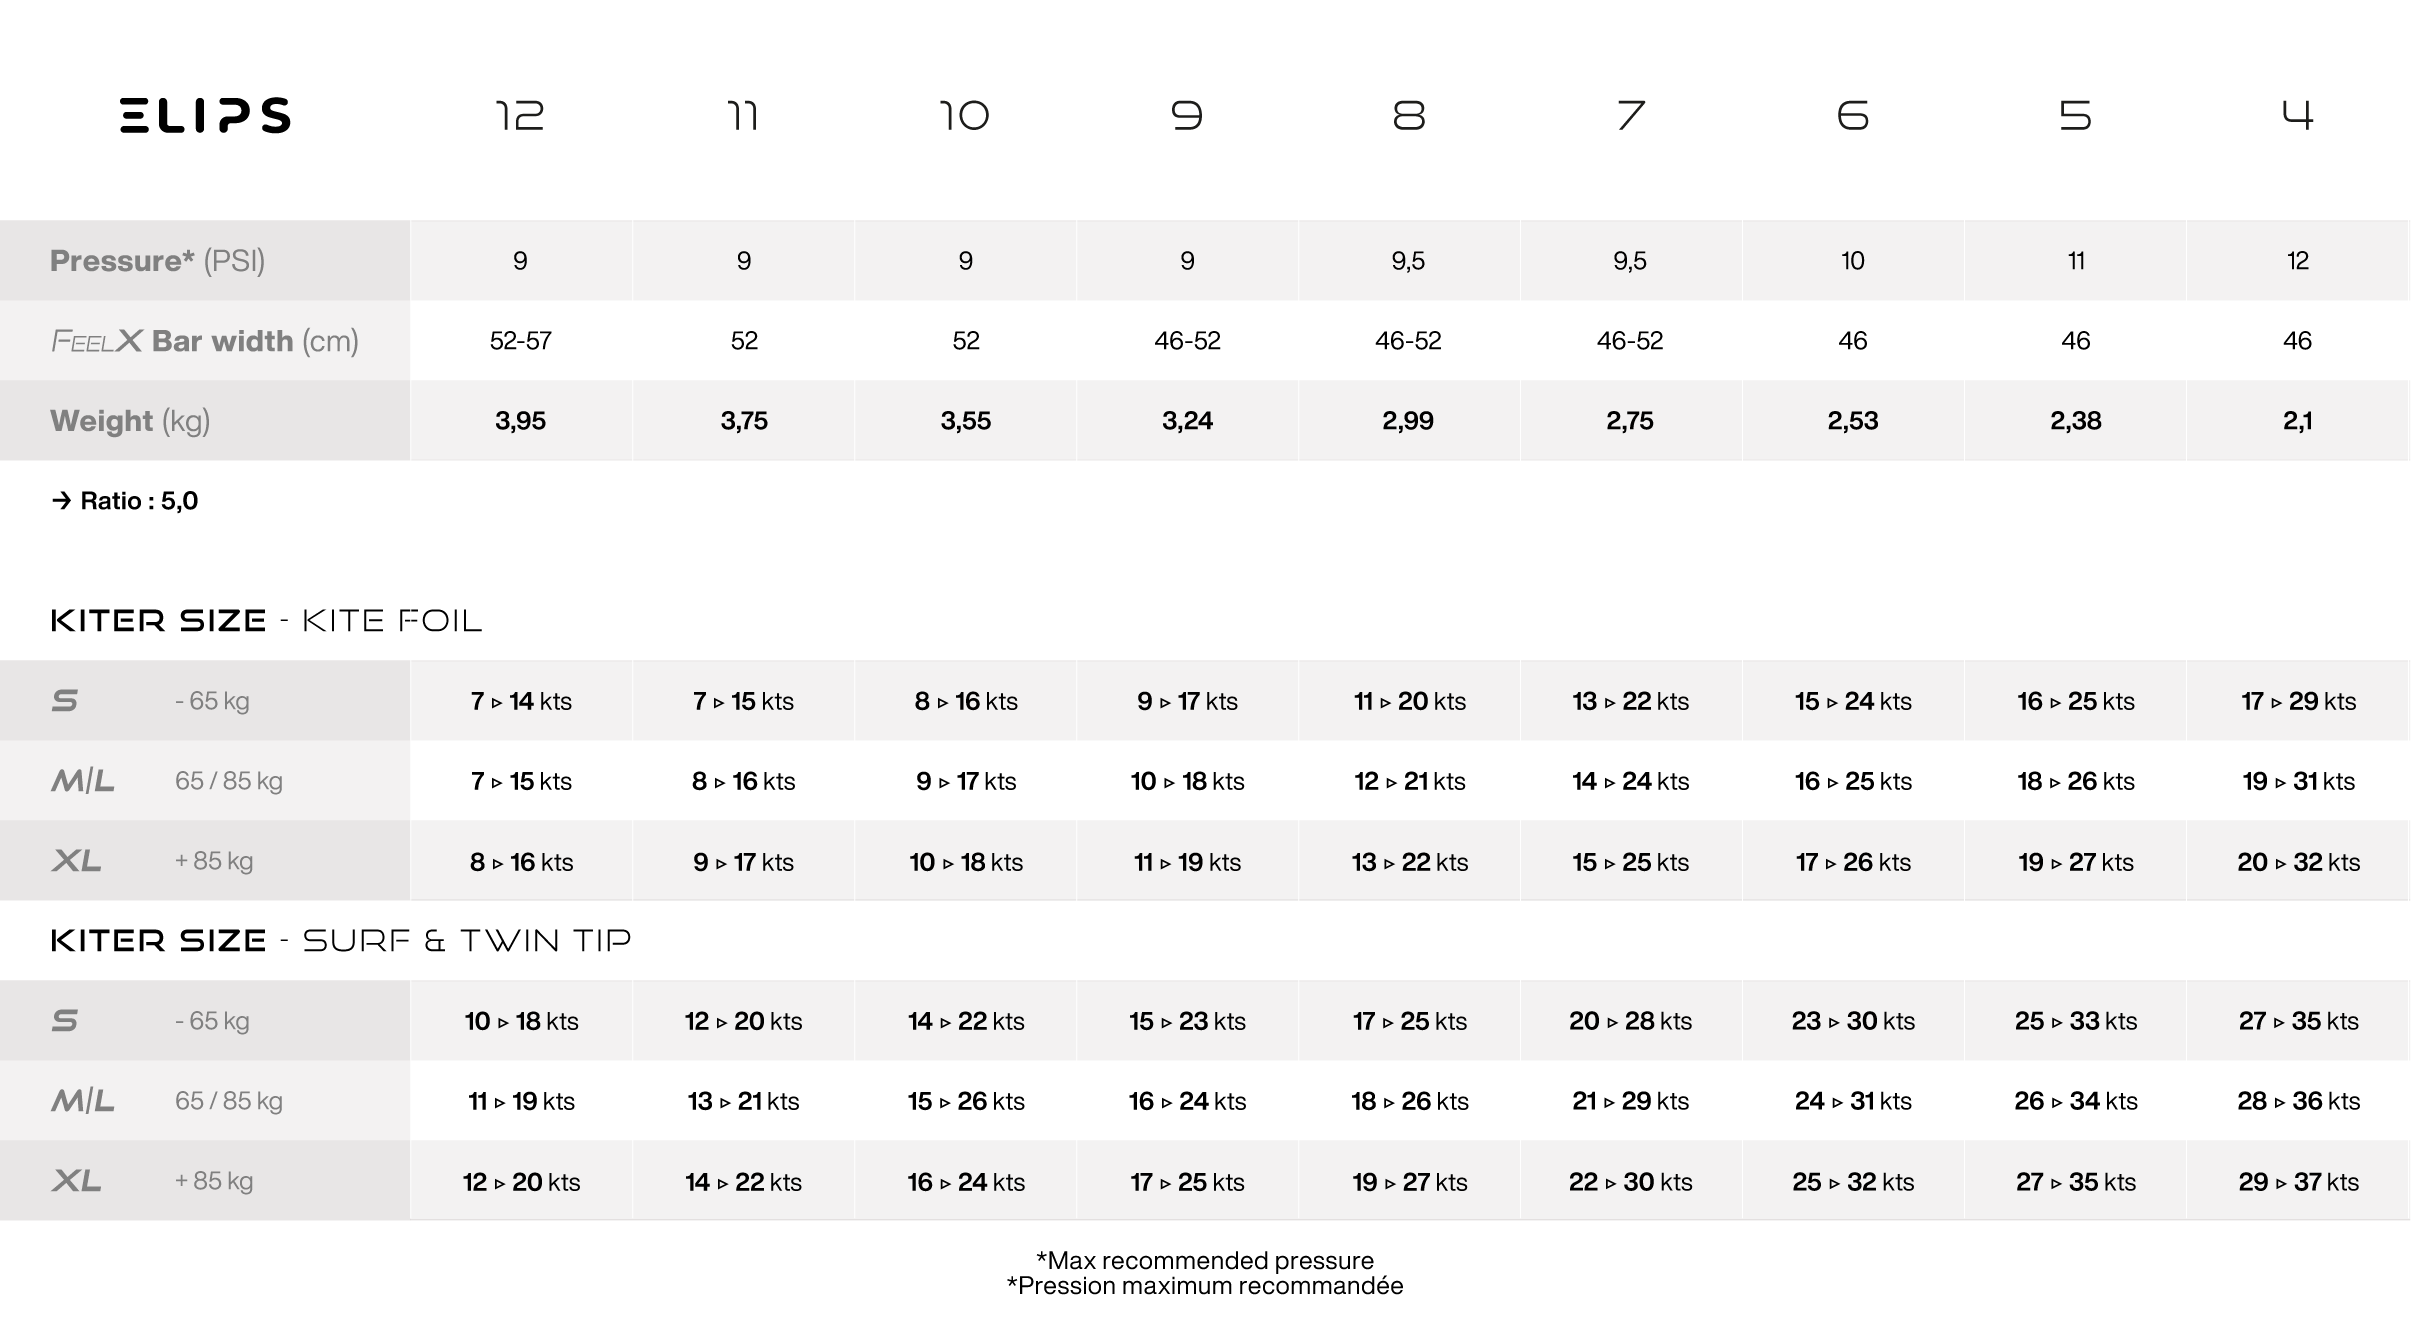2411x1334 pixels.
Task: Click the Kiter Size - Kite Foil heading
Action: click(x=266, y=621)
